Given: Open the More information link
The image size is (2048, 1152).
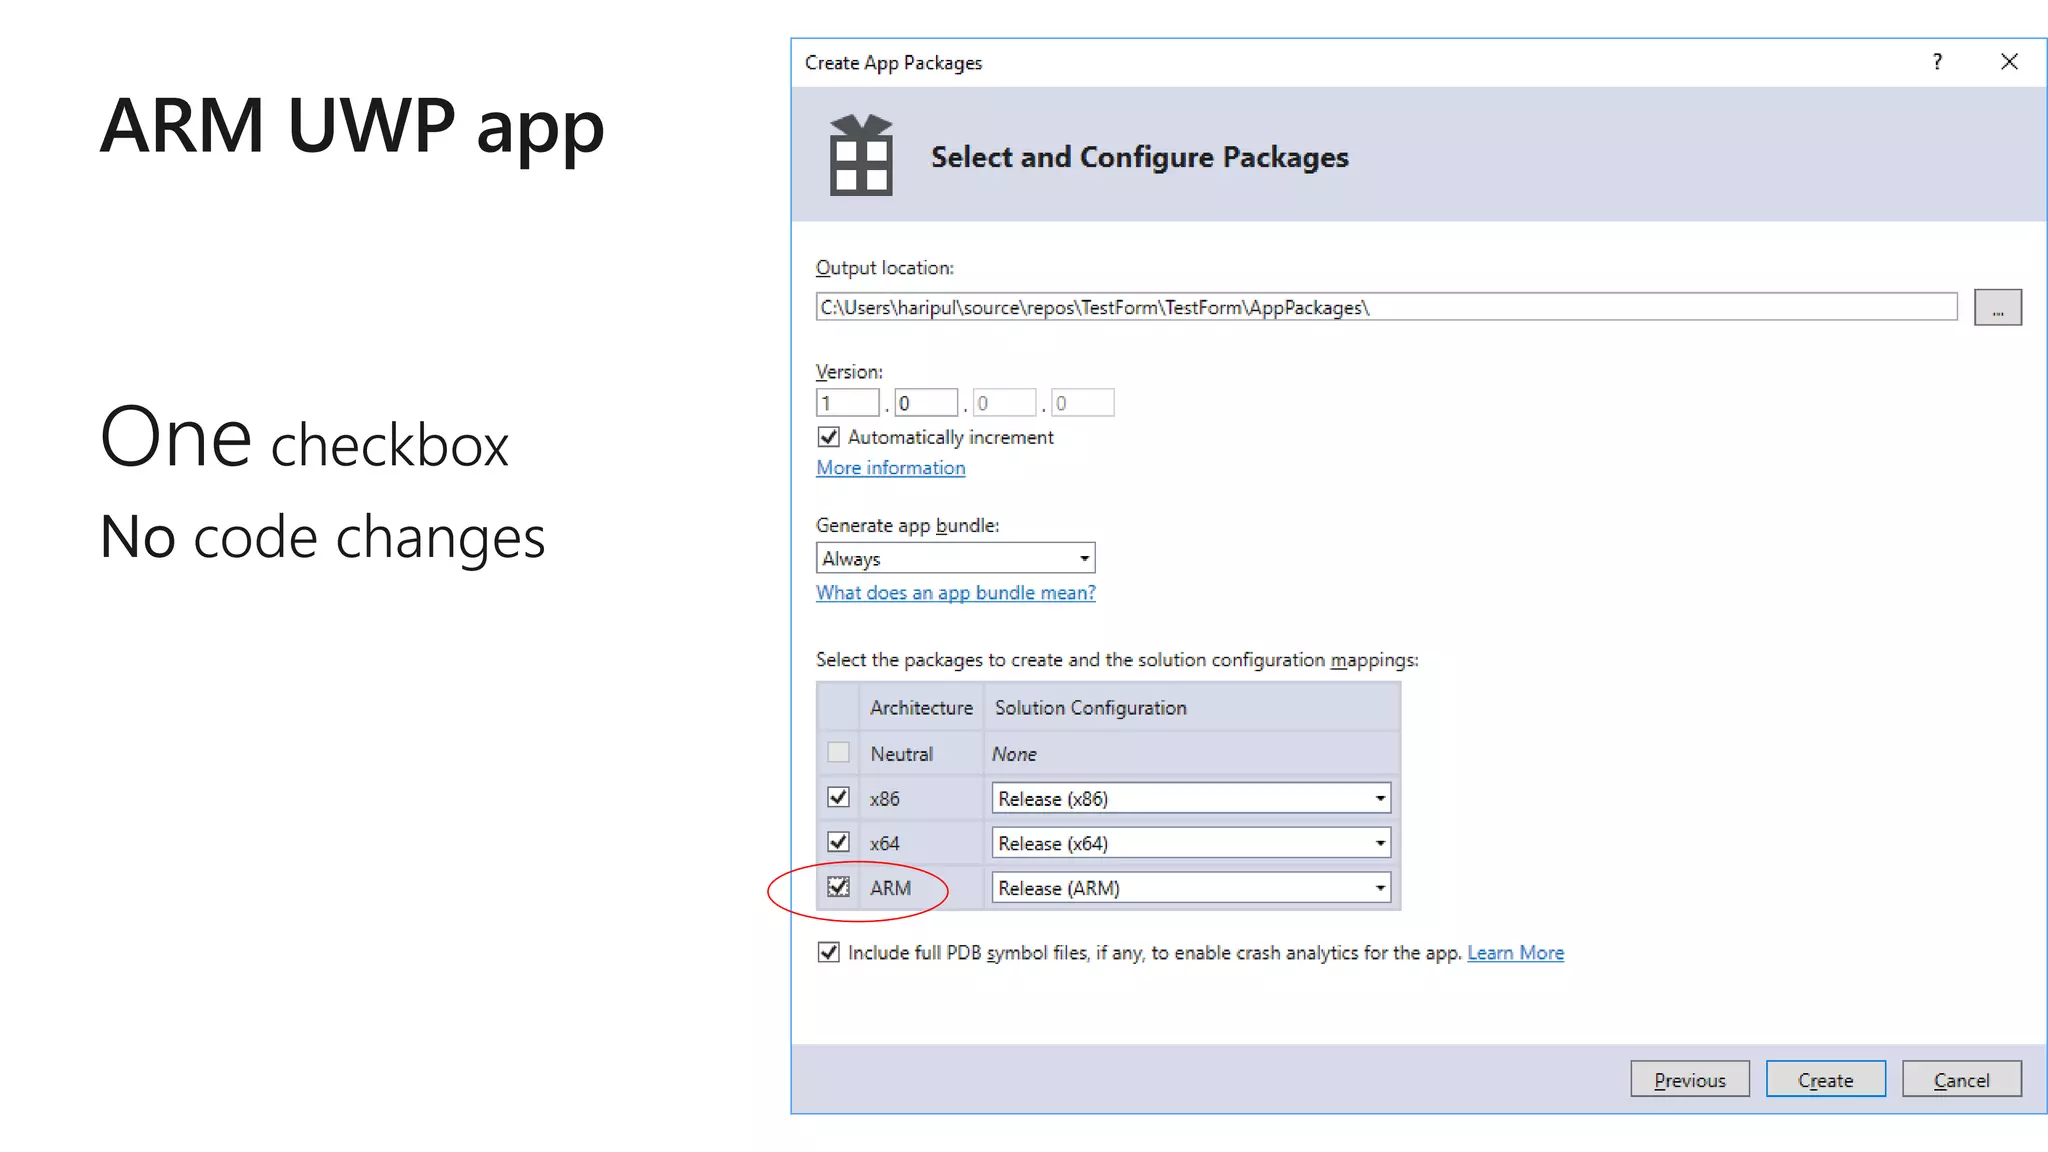Looking at the screenshot, I should pyautogui.click(x=890, y=468).
